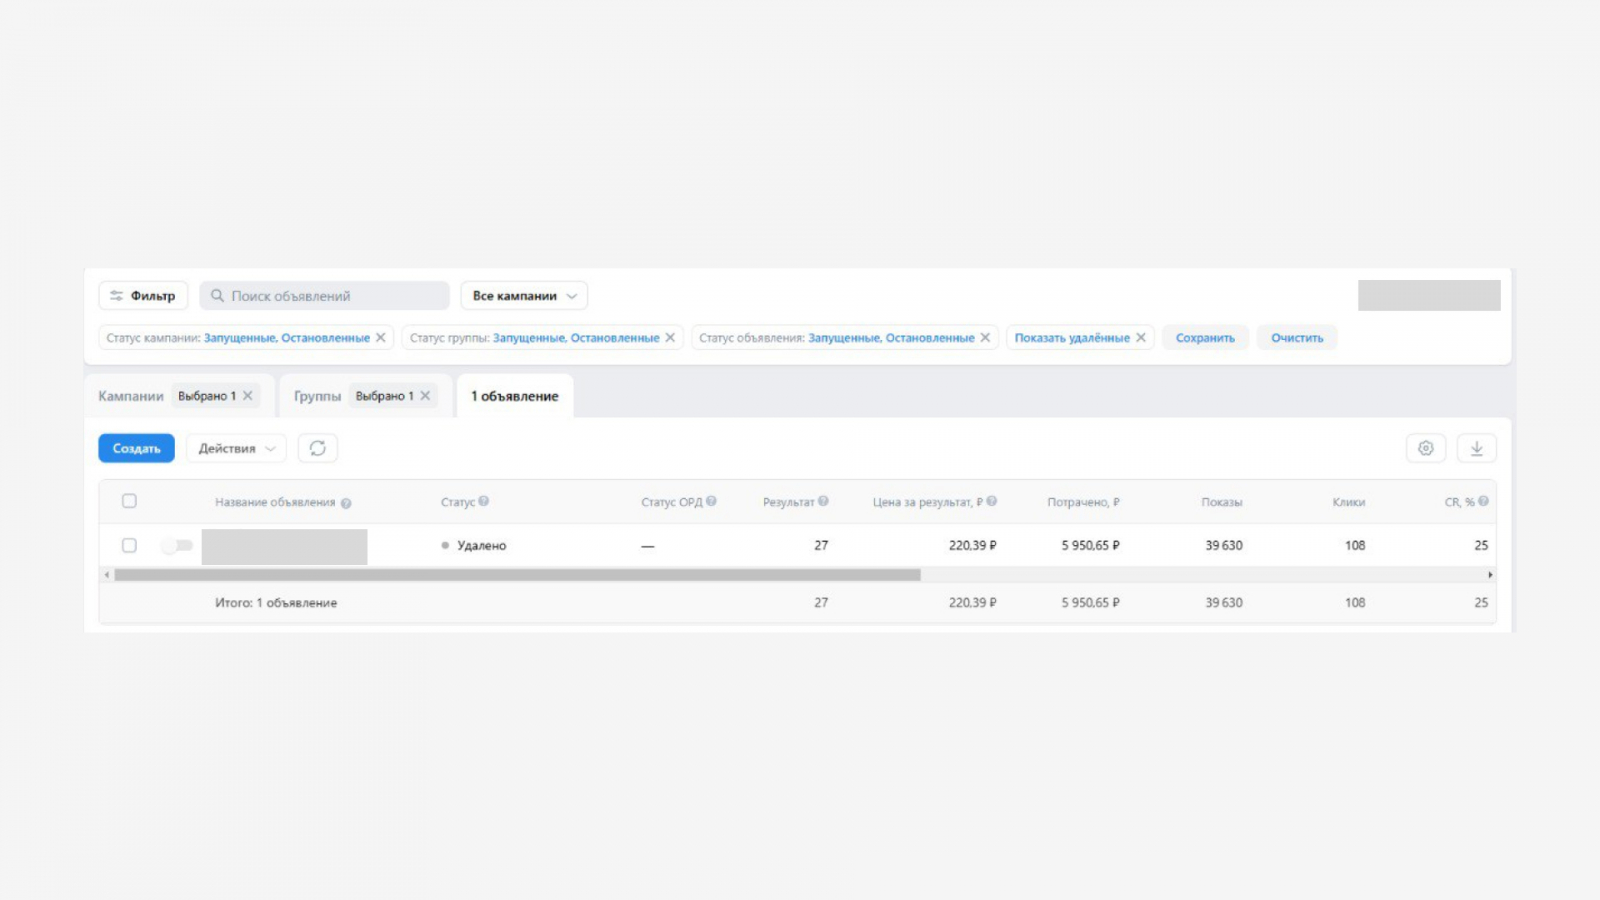Edit the Статус объявления filter values
Image resolution: width=1600 pixels, height=900 pixels.
(x=891, y=338)
